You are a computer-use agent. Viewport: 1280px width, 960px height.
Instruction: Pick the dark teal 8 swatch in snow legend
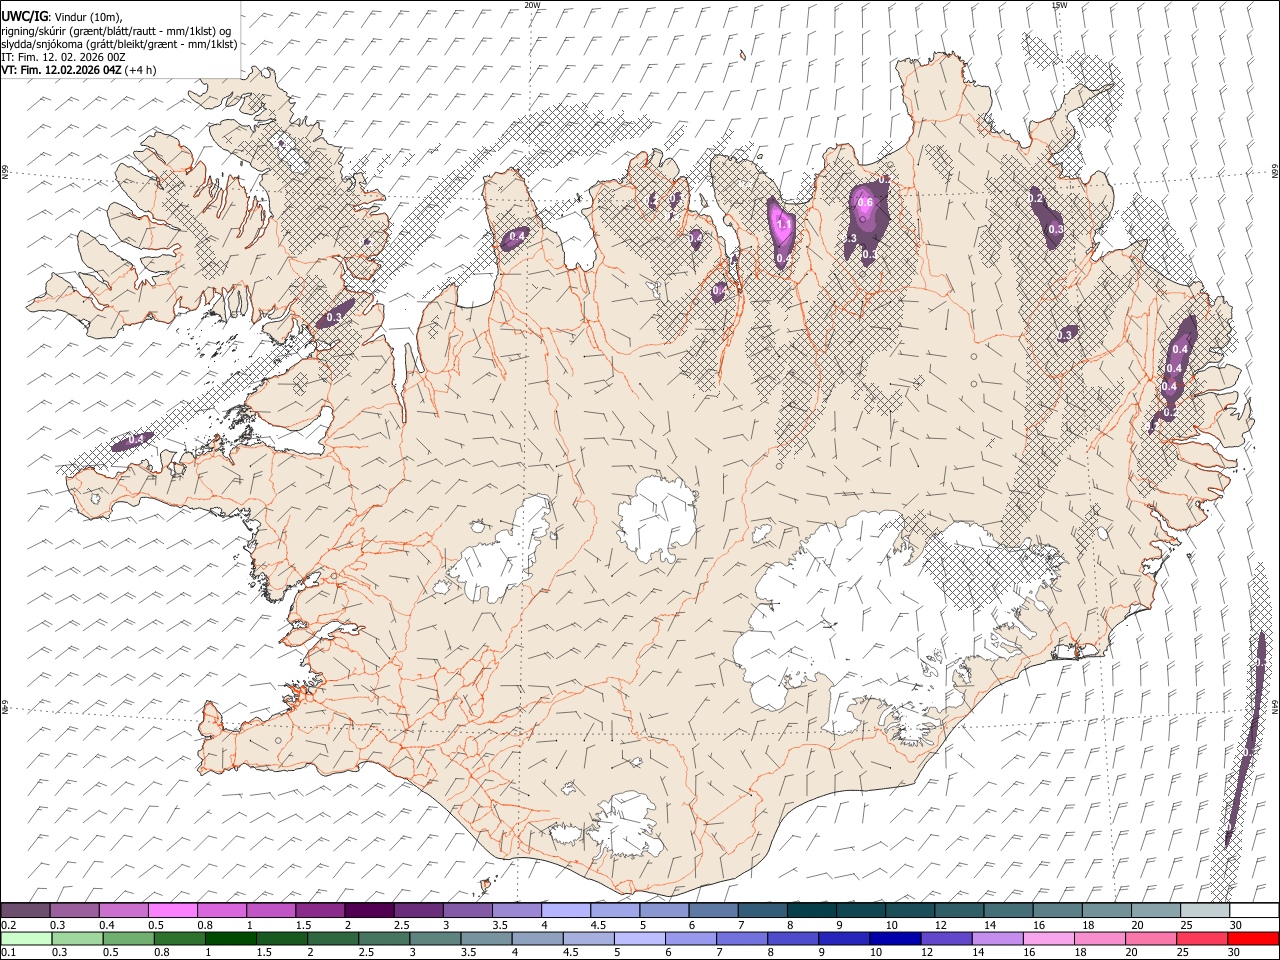pyautogui.click(x=811, y=911)
